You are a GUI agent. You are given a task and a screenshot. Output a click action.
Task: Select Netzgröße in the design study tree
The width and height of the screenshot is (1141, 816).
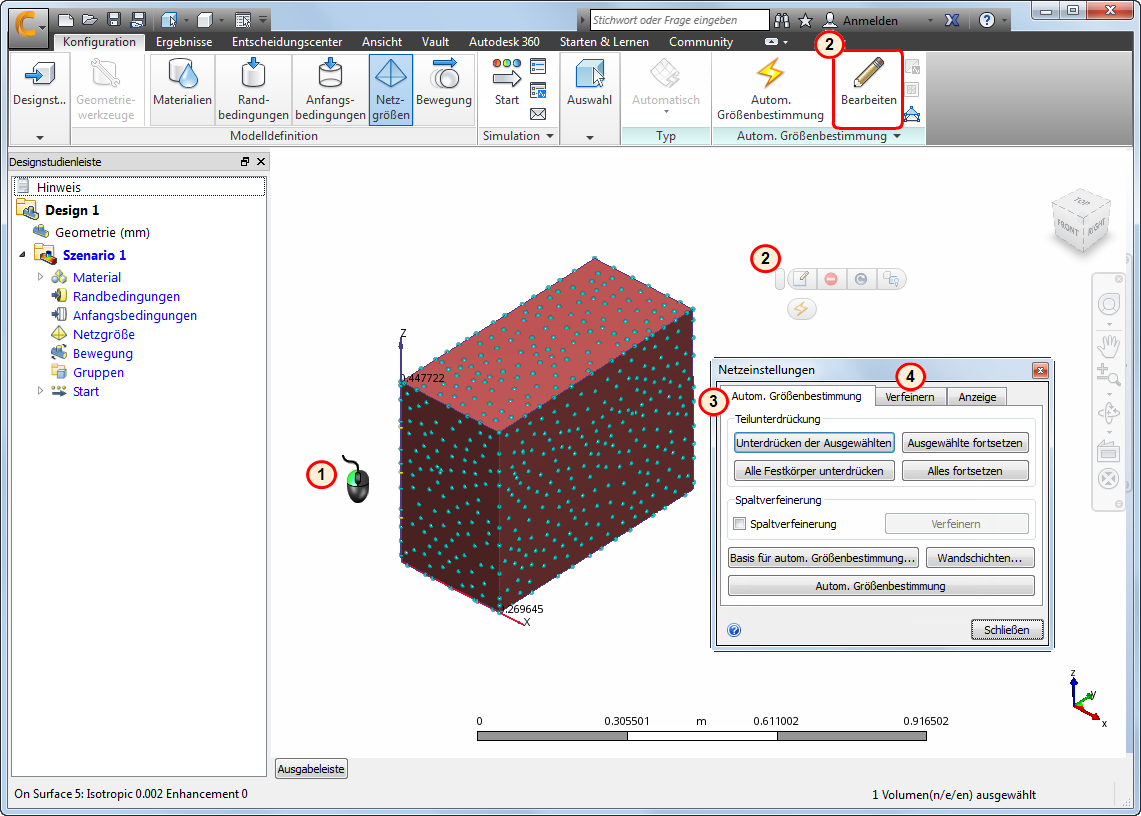tap(103, 334)
